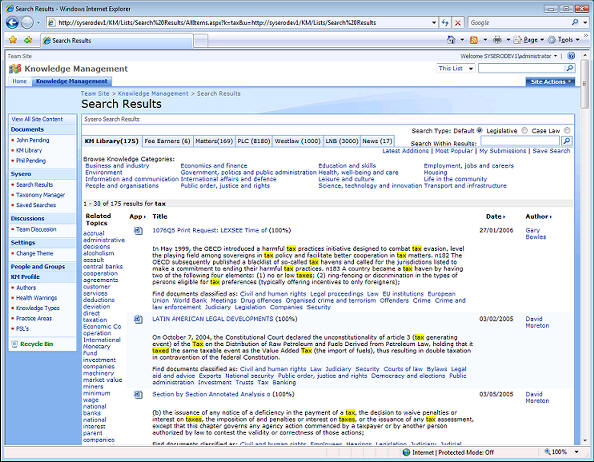Select the Default search type radio
The image size is (594, 462).
pos(480,130)
